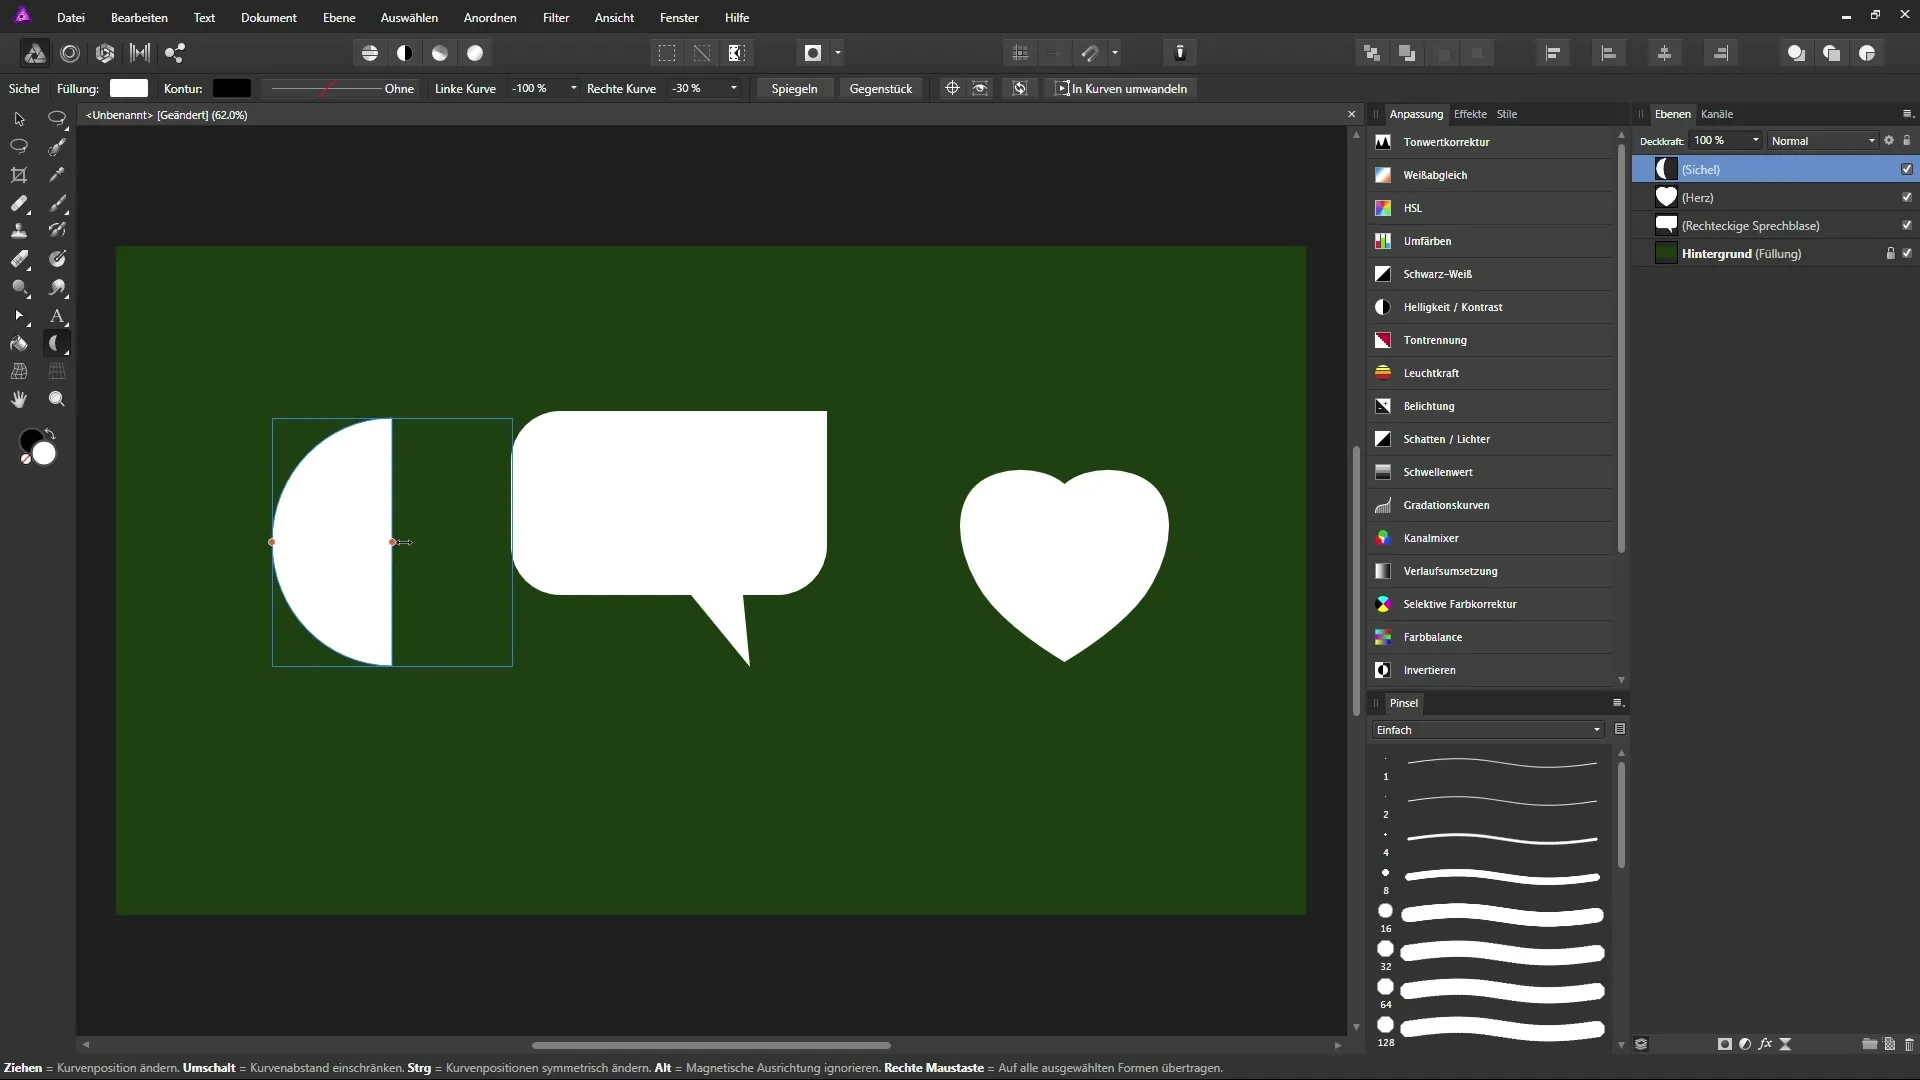
Task: Open the white Füllung color swatch
Action: (129, 89)
